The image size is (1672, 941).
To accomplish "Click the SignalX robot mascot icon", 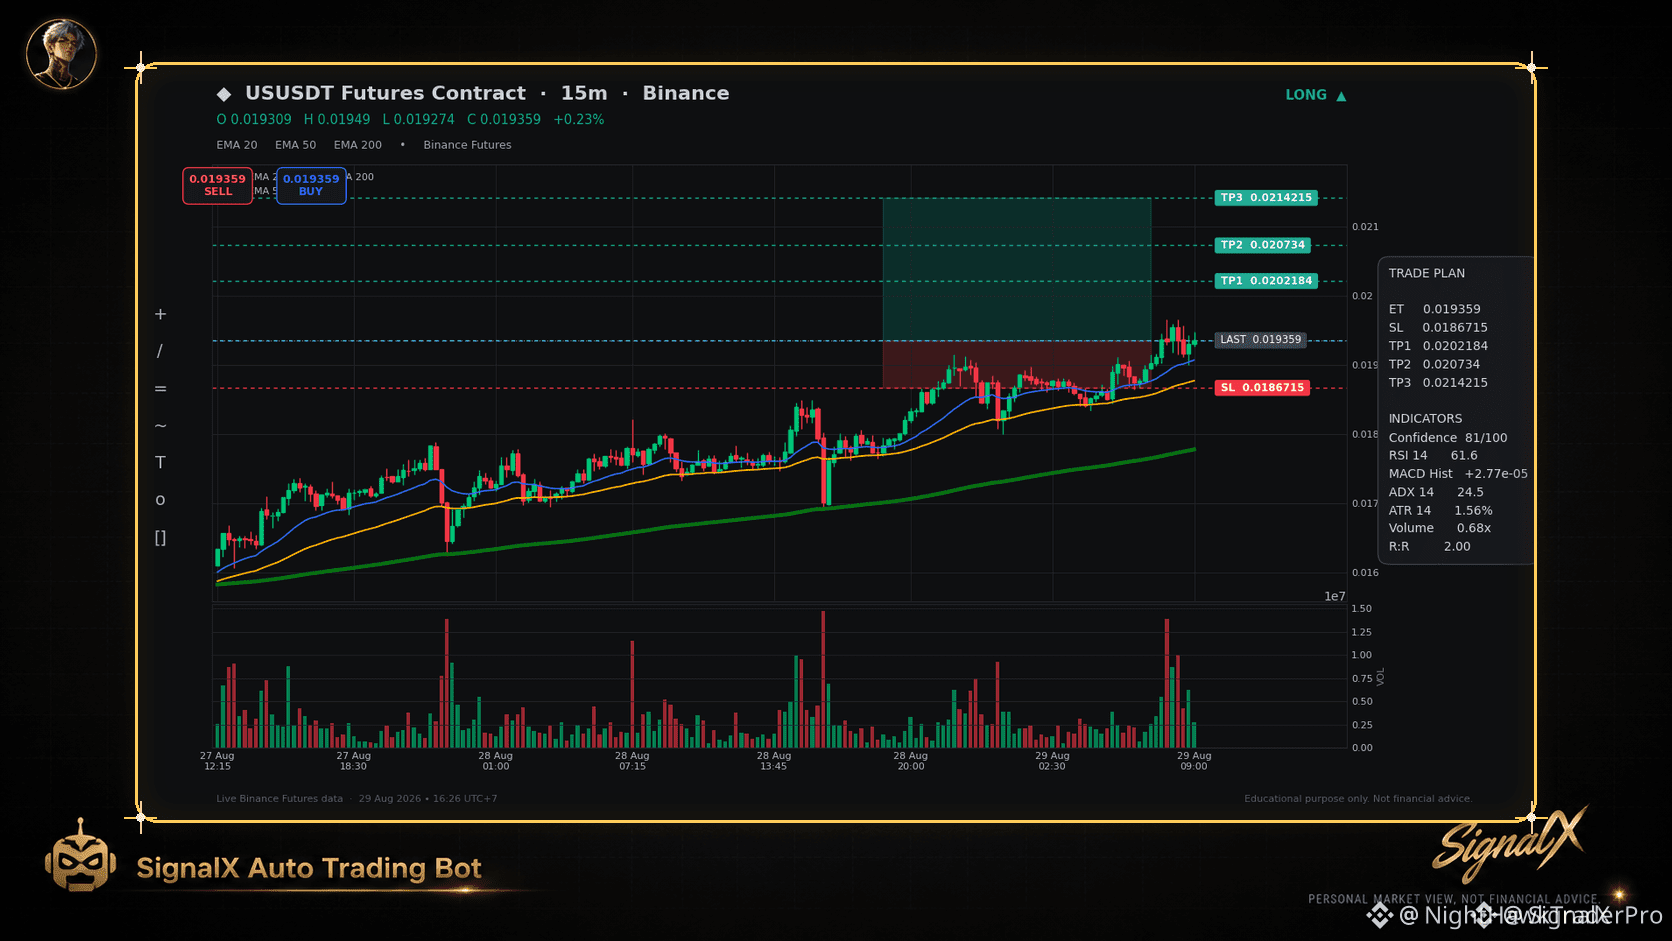I will tap(80, 857).
